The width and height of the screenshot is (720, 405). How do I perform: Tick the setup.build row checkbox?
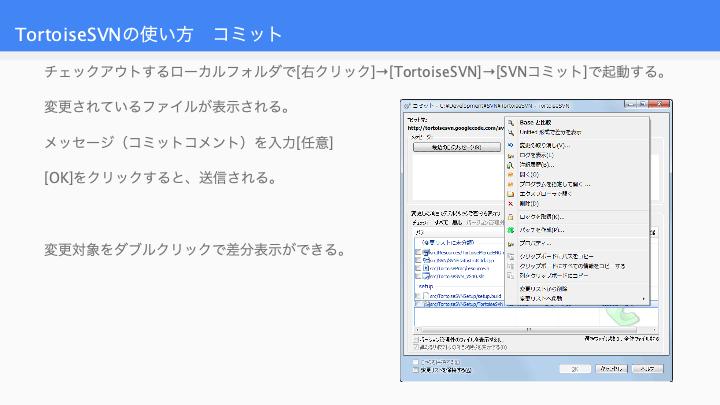tap(418, 296)
